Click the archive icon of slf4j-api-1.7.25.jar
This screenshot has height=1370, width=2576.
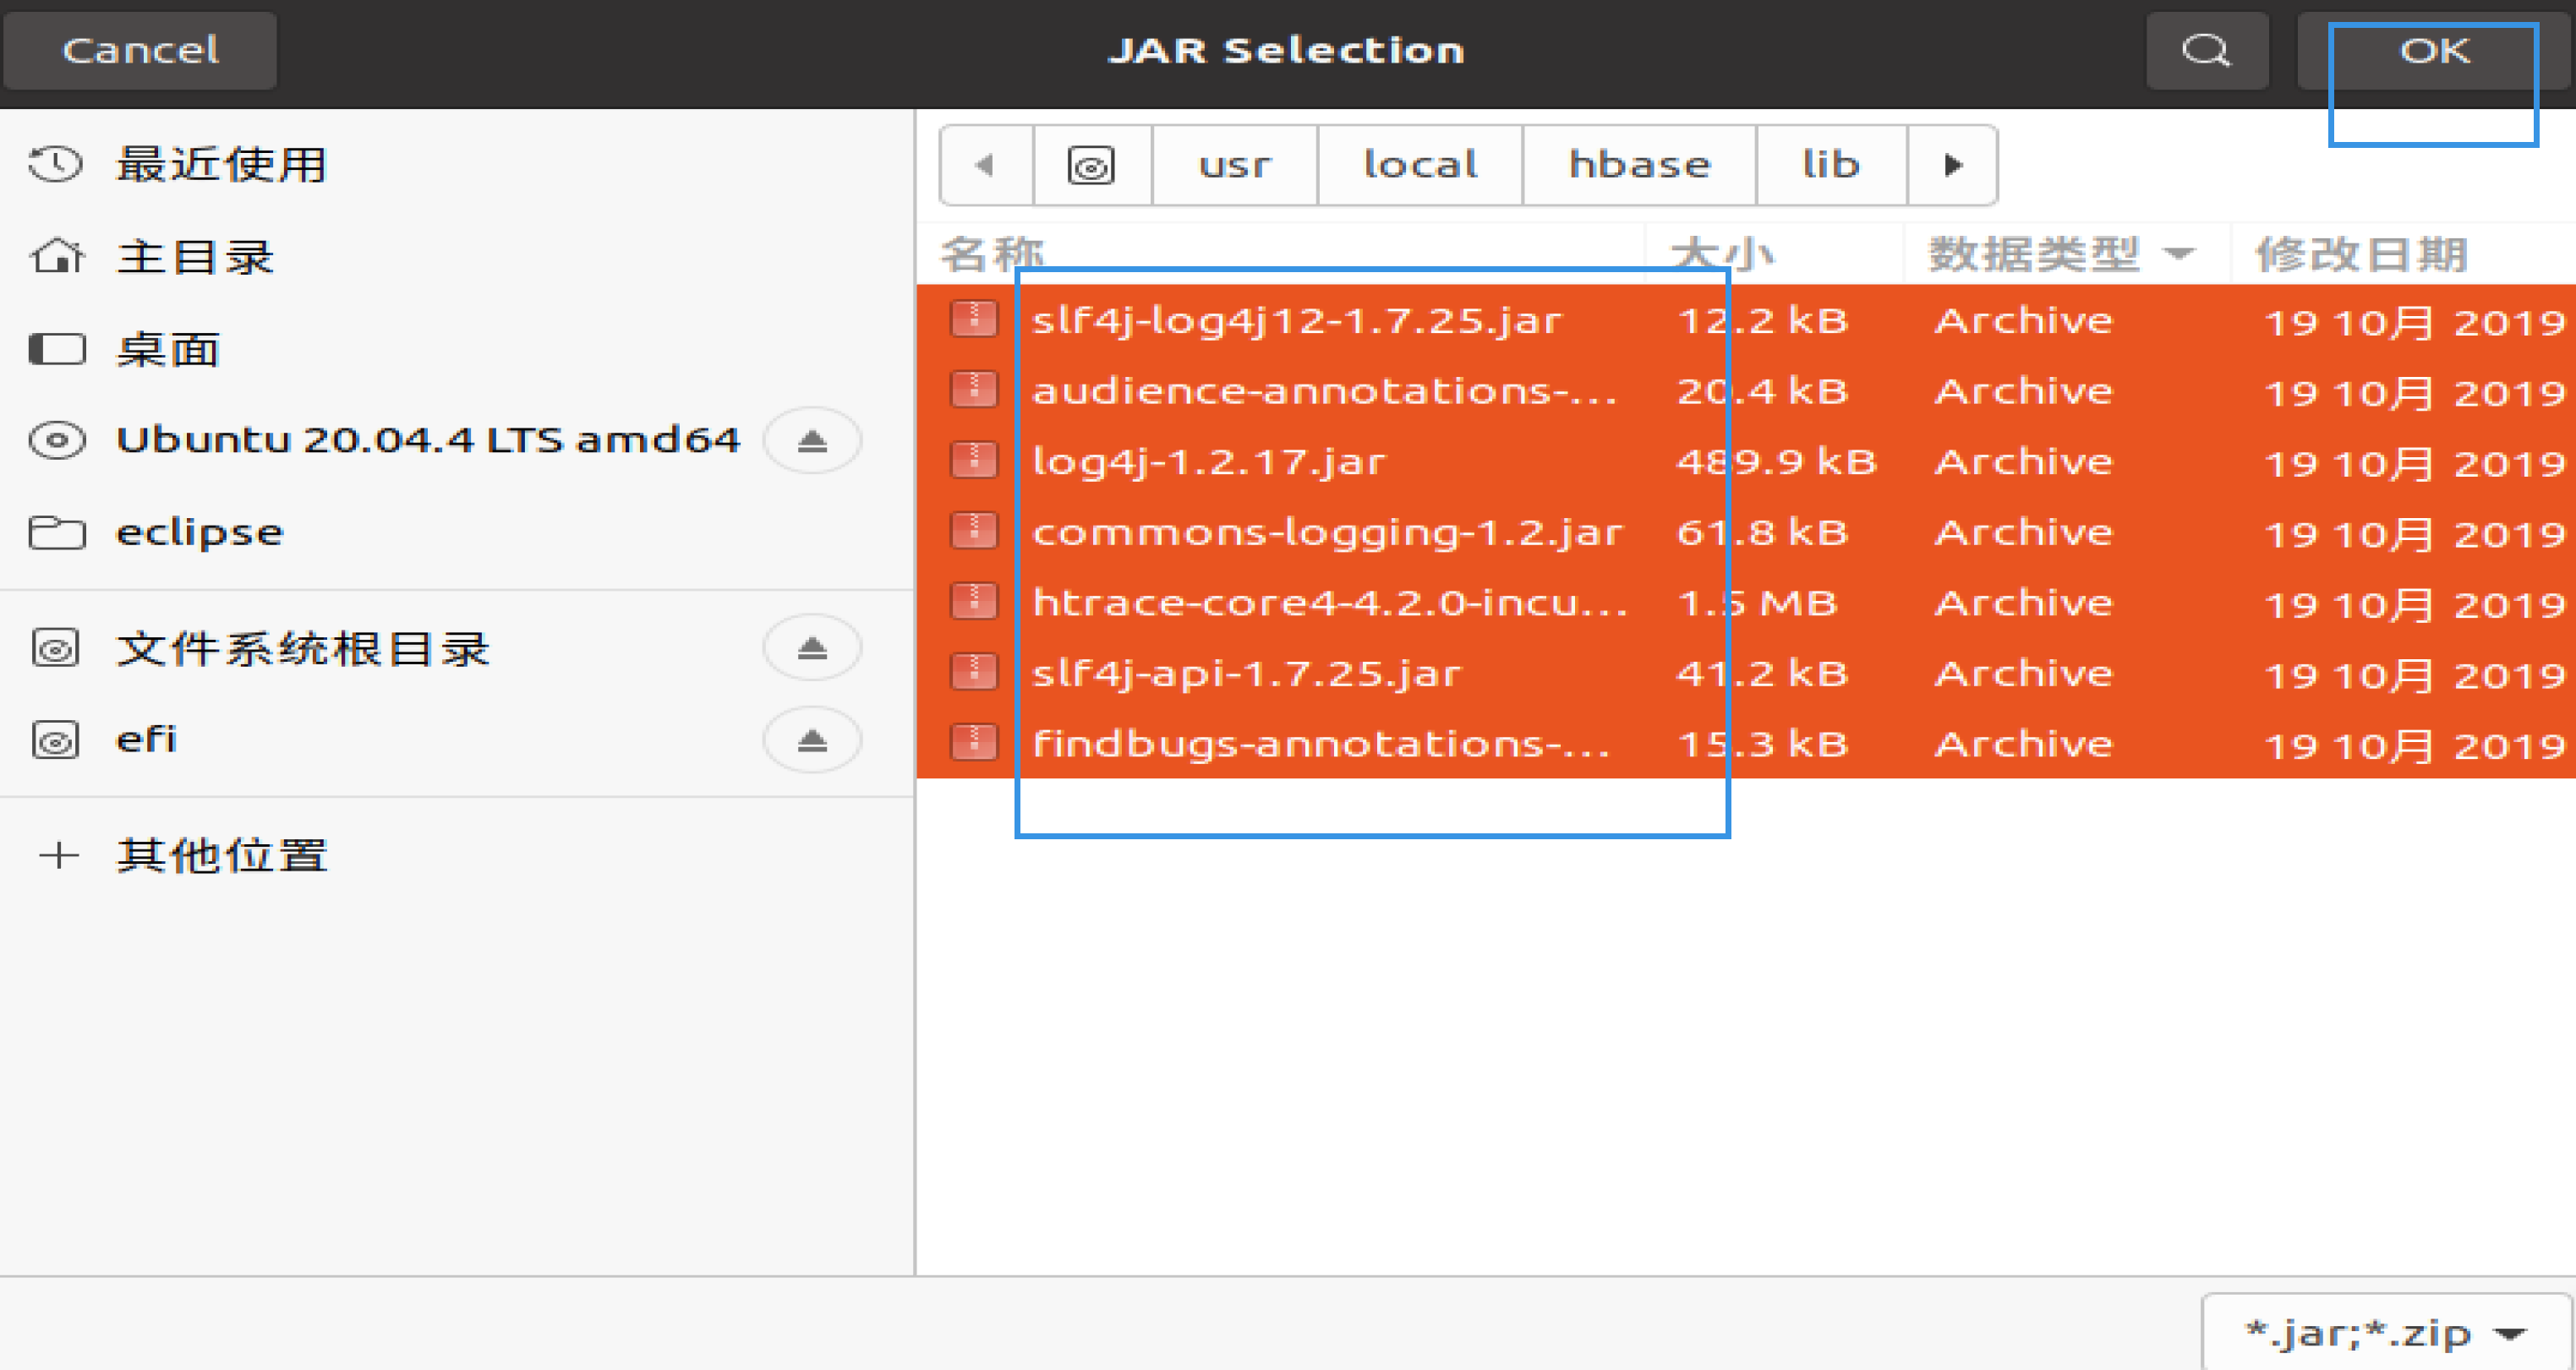pyautogui.click(x=973, y=672)
